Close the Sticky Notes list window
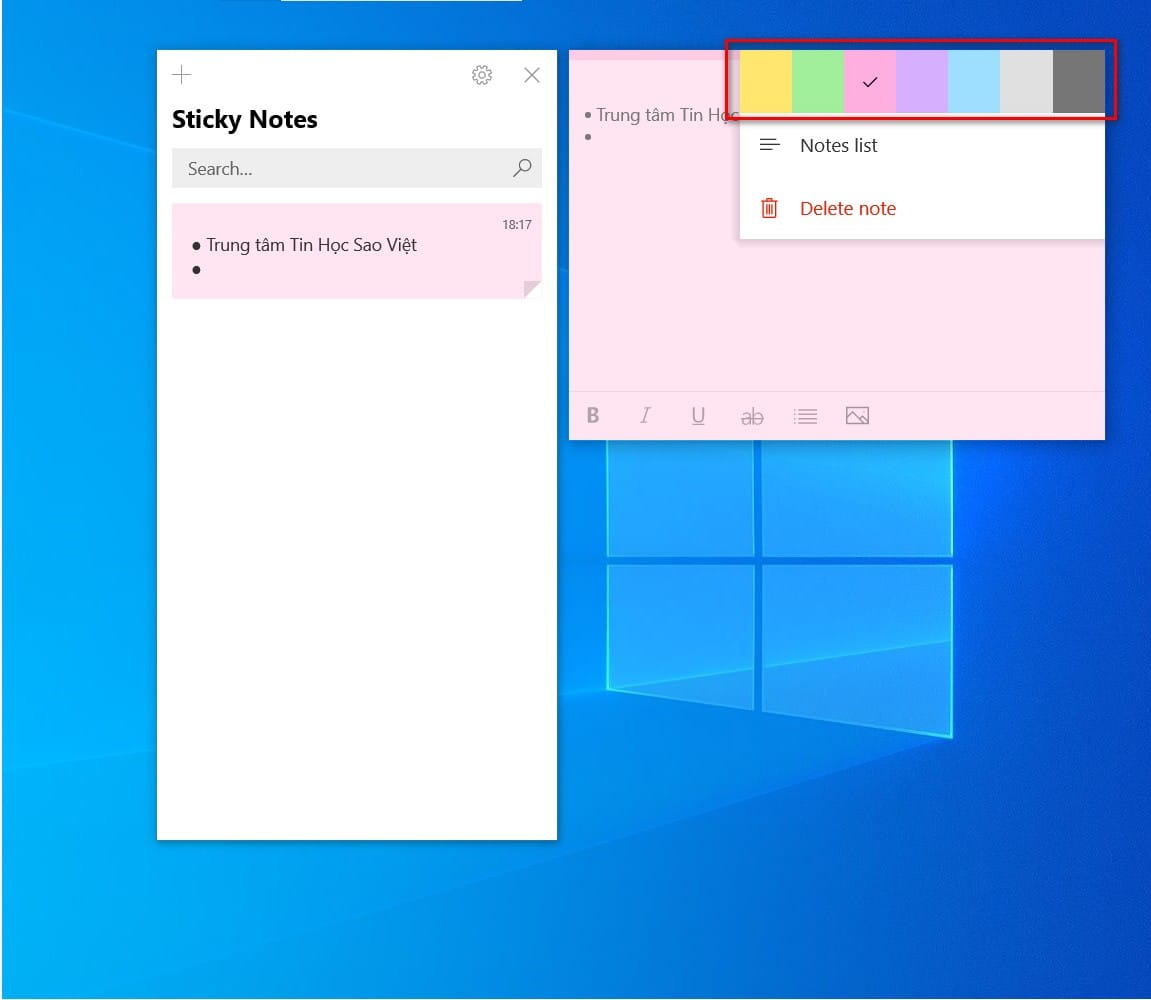This screenshot has height=1000, width=1151. point(531,75)
